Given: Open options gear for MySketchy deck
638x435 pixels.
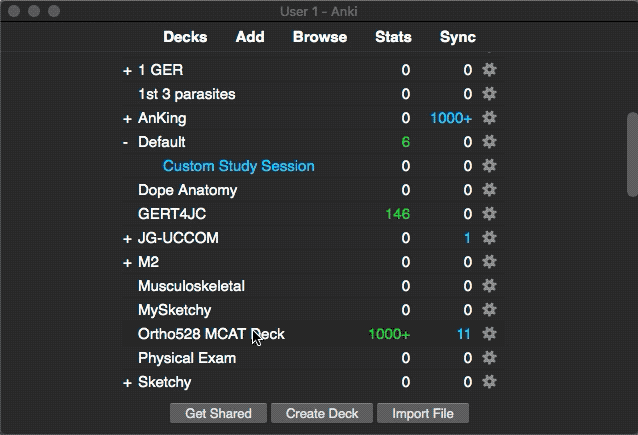Looking at the screenshot, I should 489,310.
